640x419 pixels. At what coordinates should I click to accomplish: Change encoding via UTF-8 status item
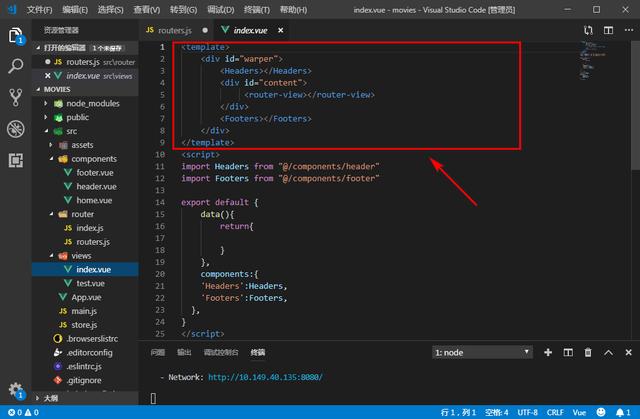(x=527, y=412)
